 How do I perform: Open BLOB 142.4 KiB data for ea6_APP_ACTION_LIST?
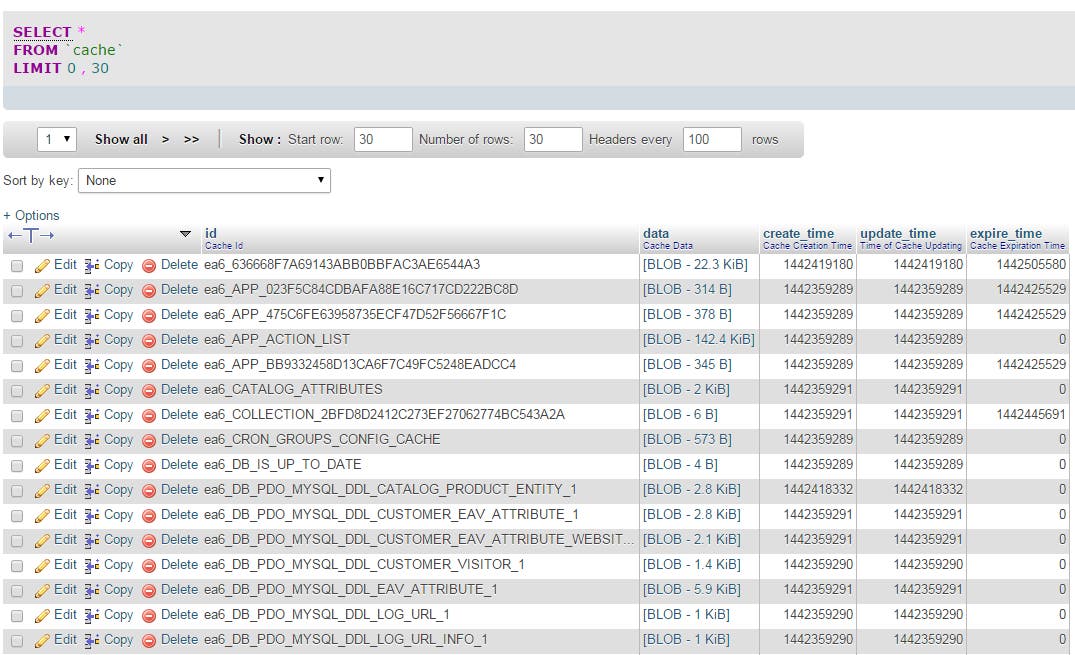[699, 340]
